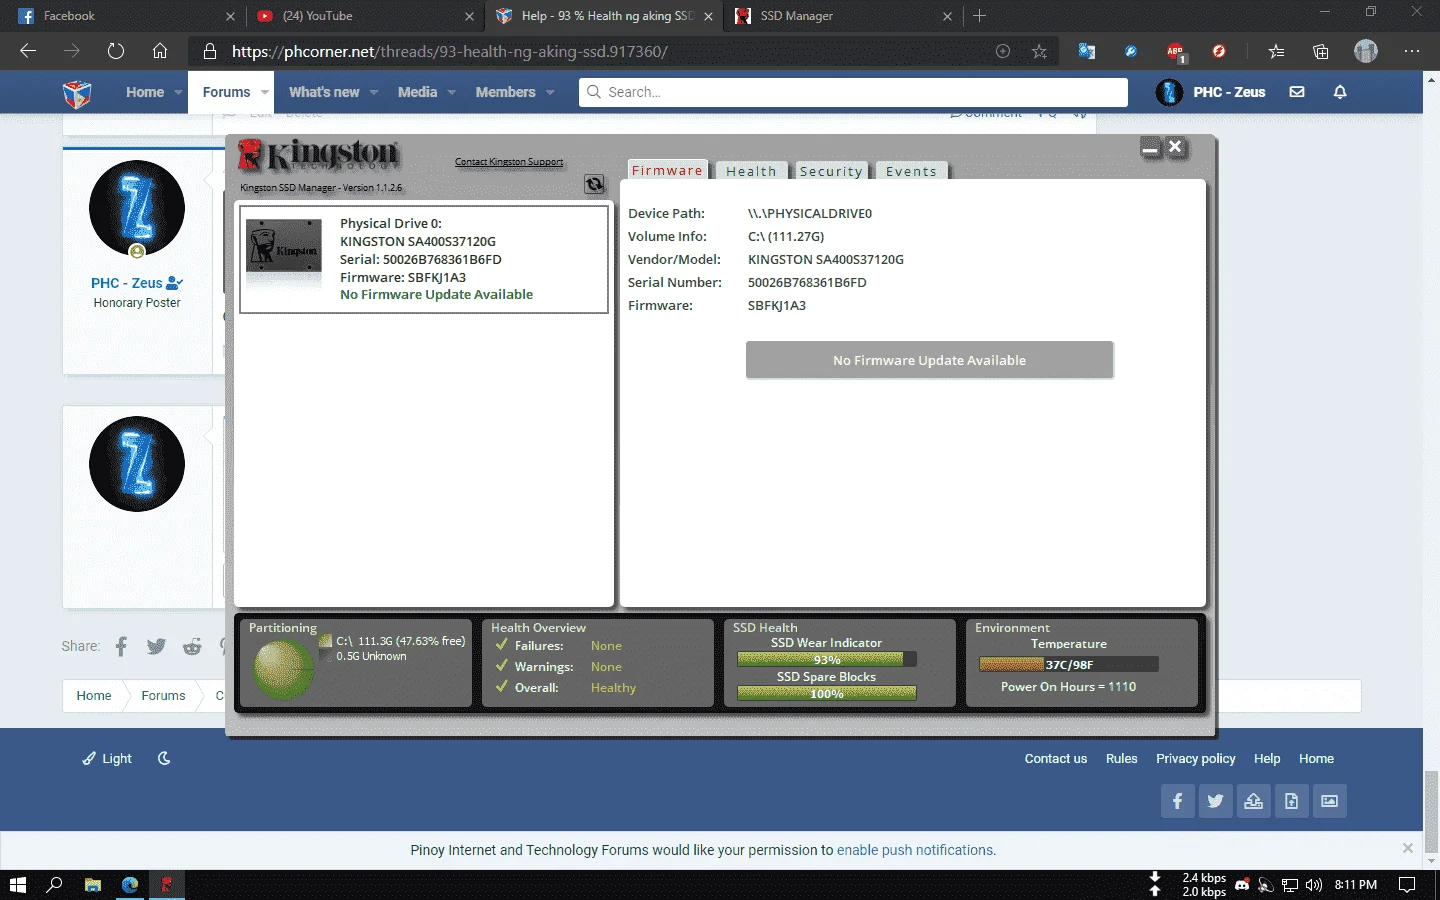Open the Google Translate extension icon

(1087, 51)
